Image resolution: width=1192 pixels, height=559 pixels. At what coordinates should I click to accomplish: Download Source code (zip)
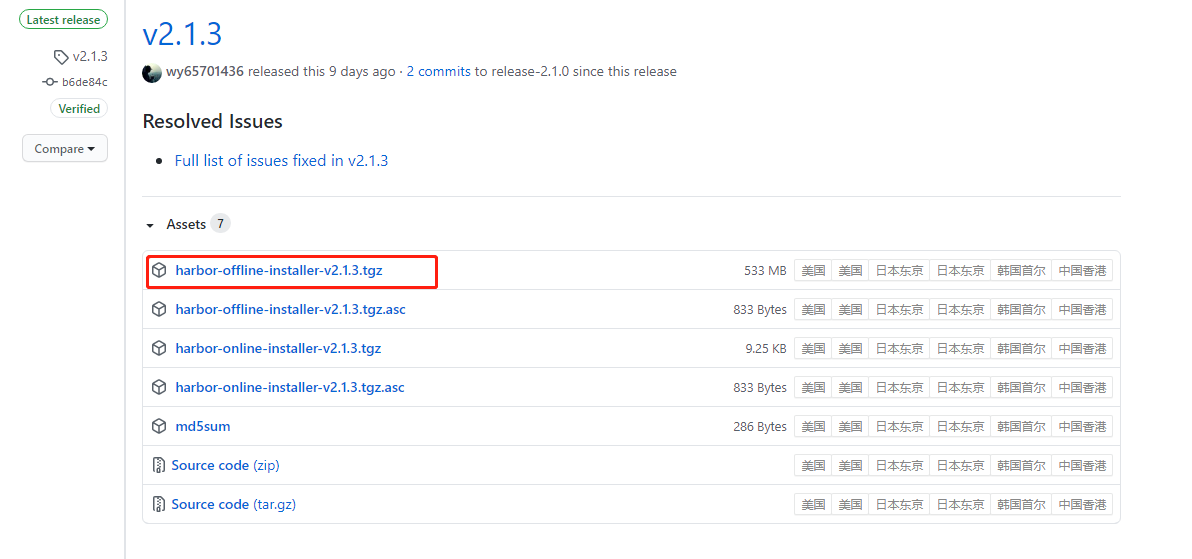tap(225, 465)
